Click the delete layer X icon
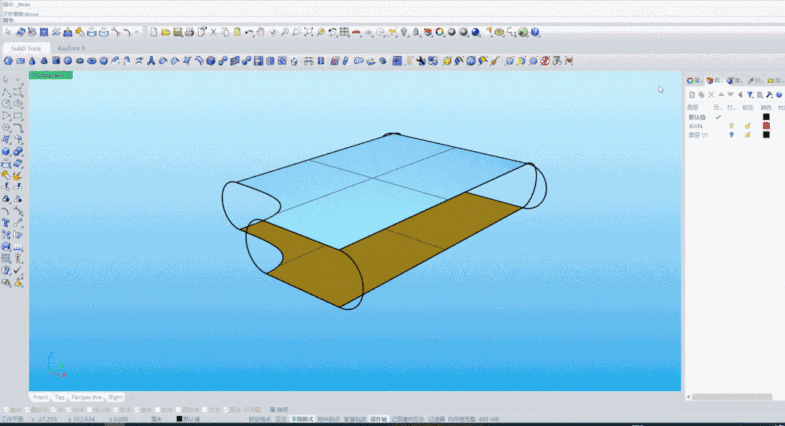785x426 pixels. tap(712, 95)
